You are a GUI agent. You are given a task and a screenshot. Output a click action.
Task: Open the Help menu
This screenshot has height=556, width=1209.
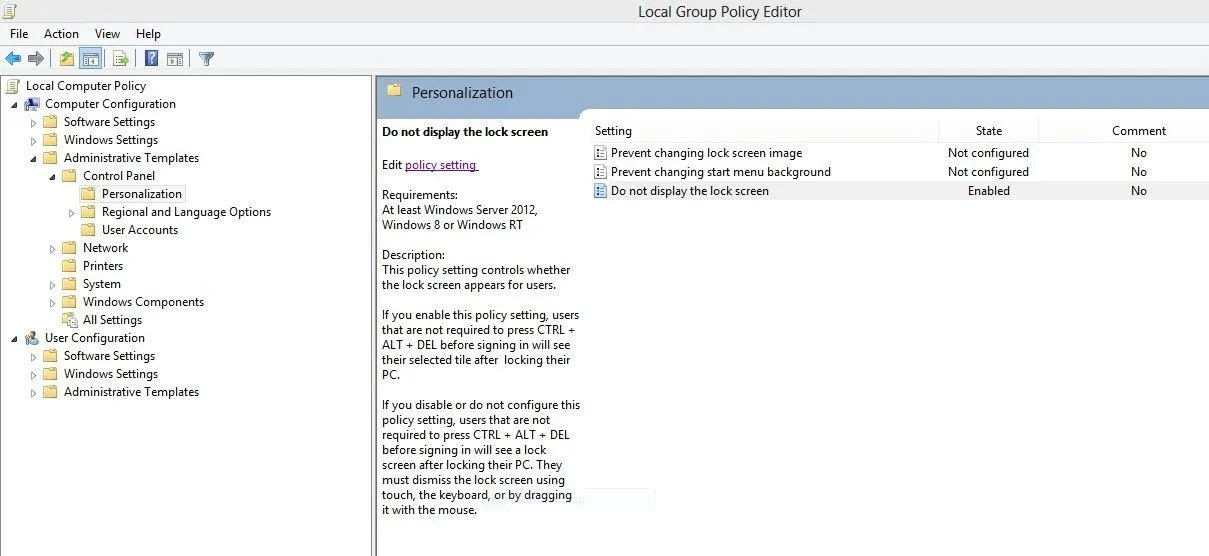[x=148, y=34]
